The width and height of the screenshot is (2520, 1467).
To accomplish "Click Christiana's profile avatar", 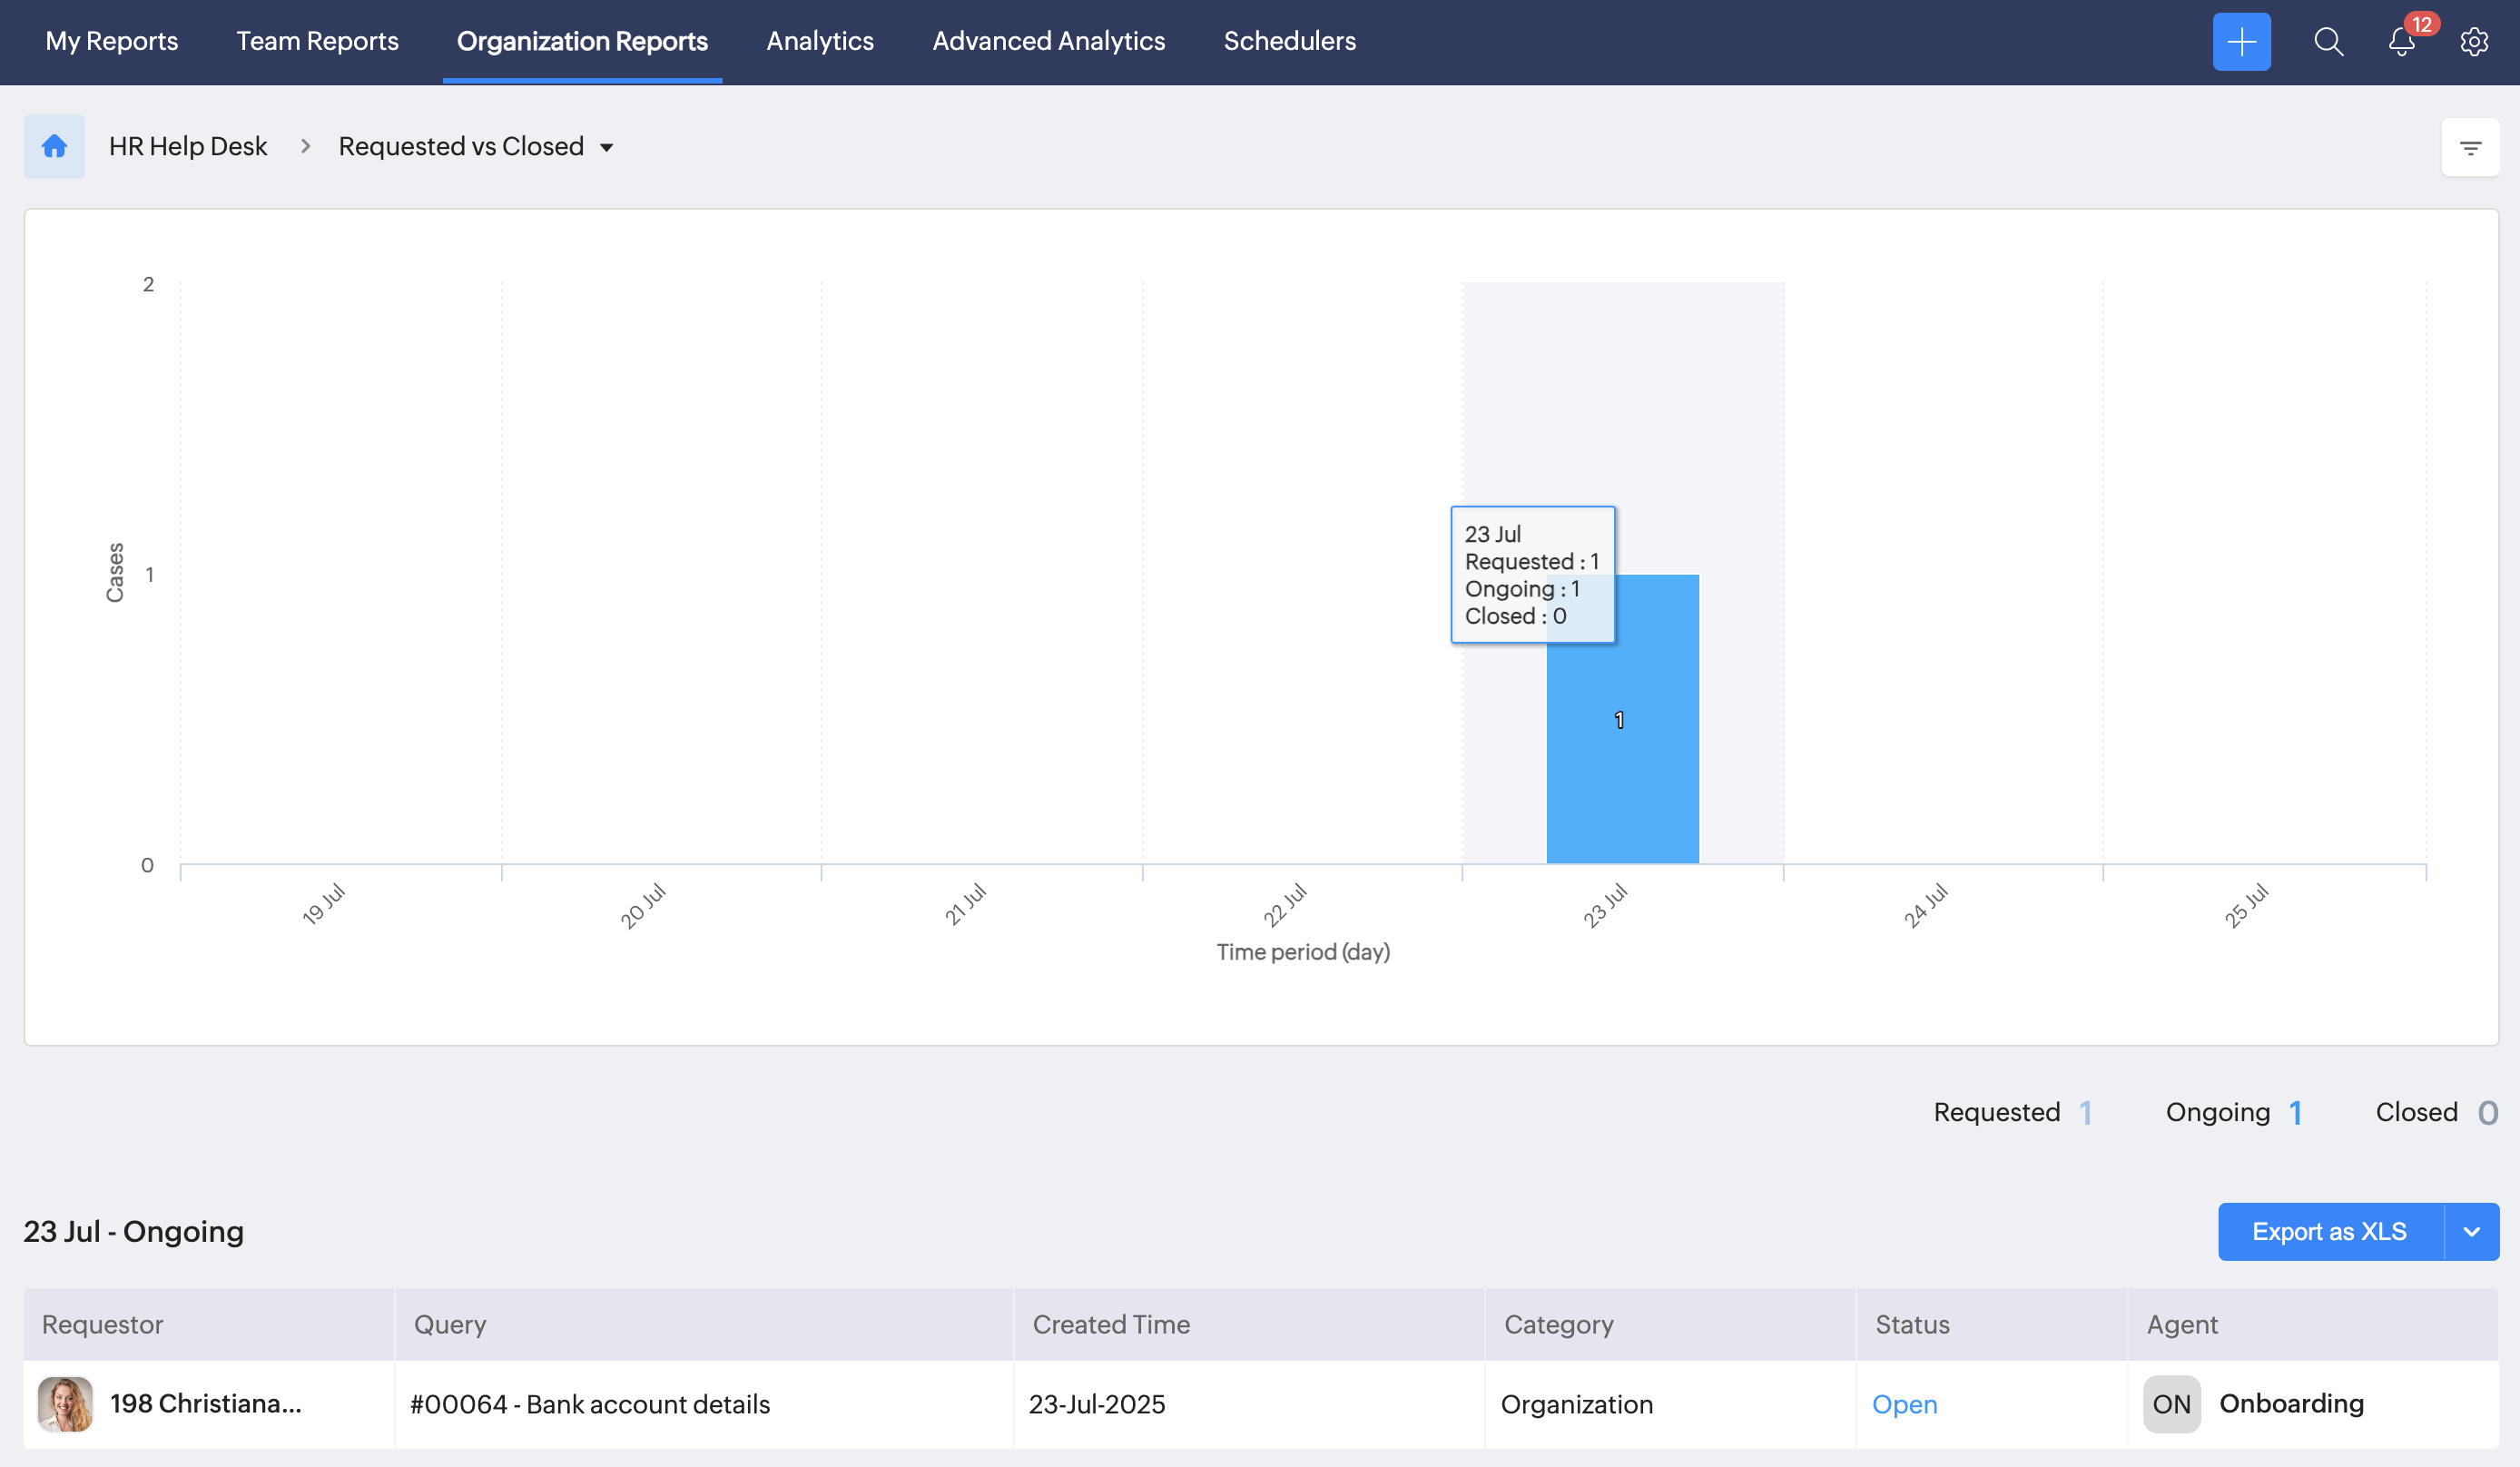I will [x=65, y=1403].
